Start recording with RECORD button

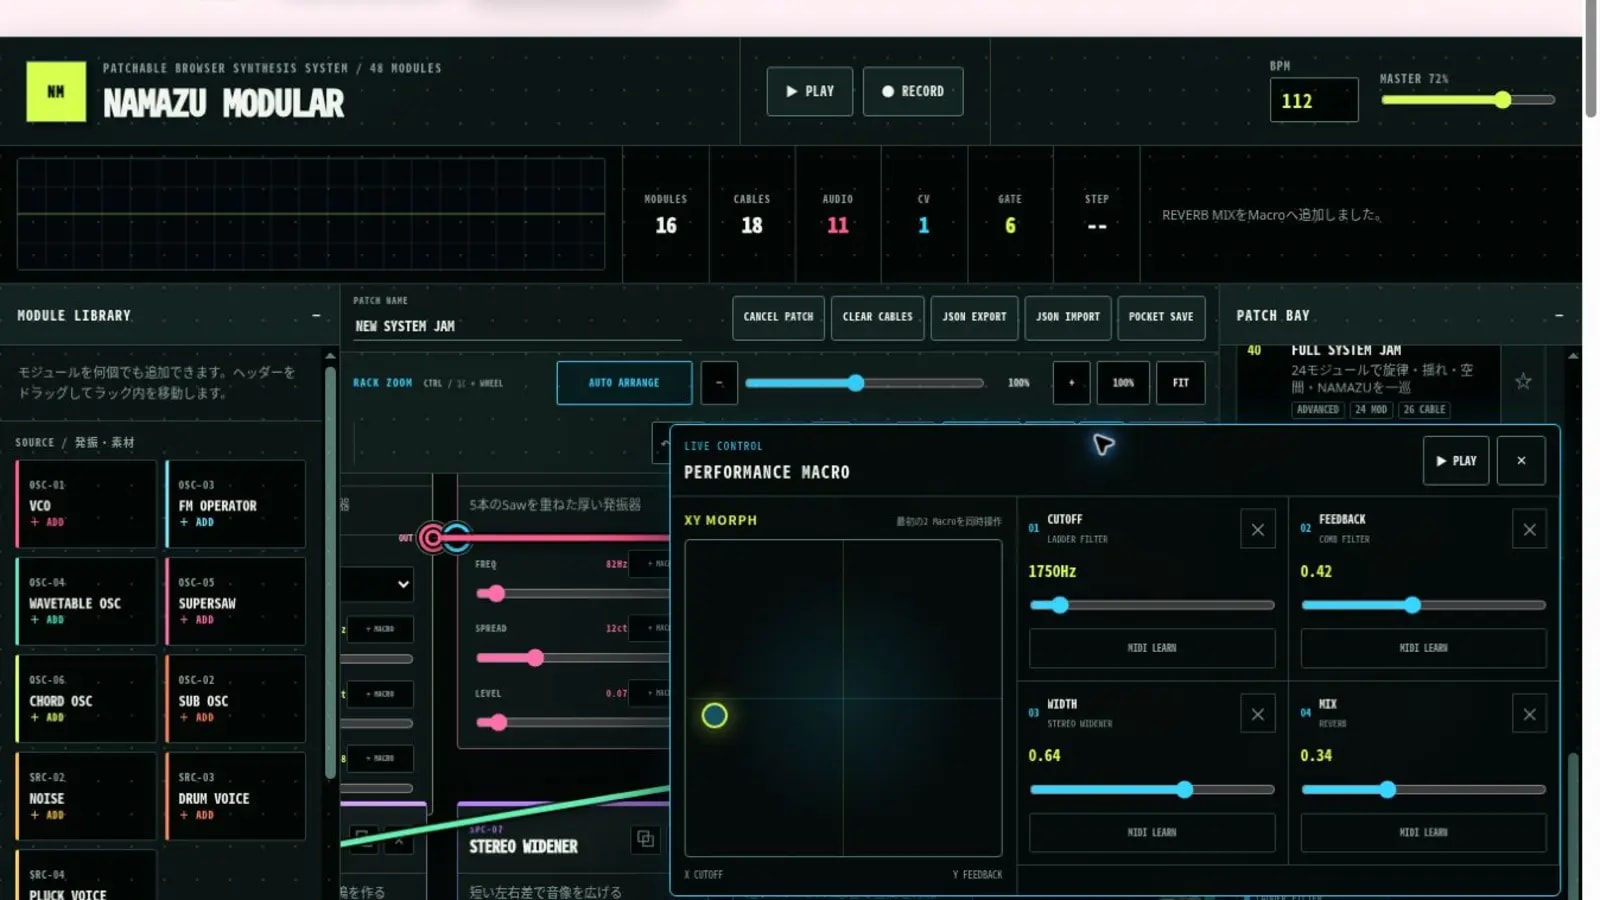[913, 91]
